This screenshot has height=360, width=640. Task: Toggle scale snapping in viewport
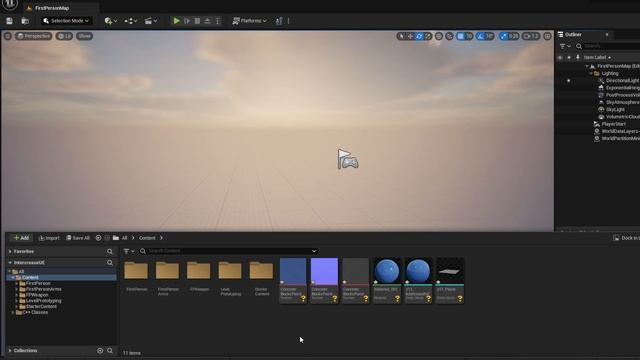point(503,36)
